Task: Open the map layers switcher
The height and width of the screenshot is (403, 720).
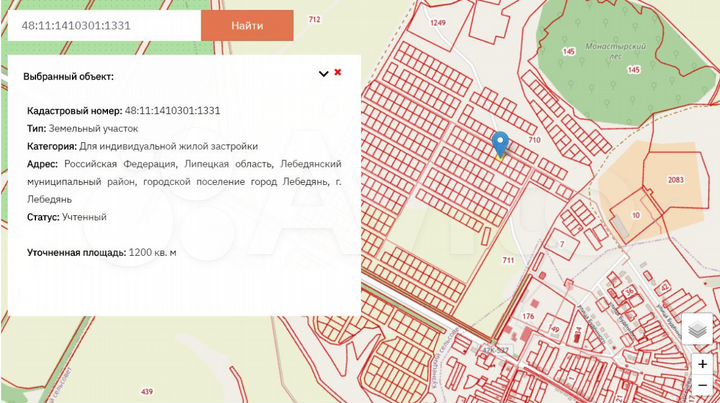Action: point(702,328)
